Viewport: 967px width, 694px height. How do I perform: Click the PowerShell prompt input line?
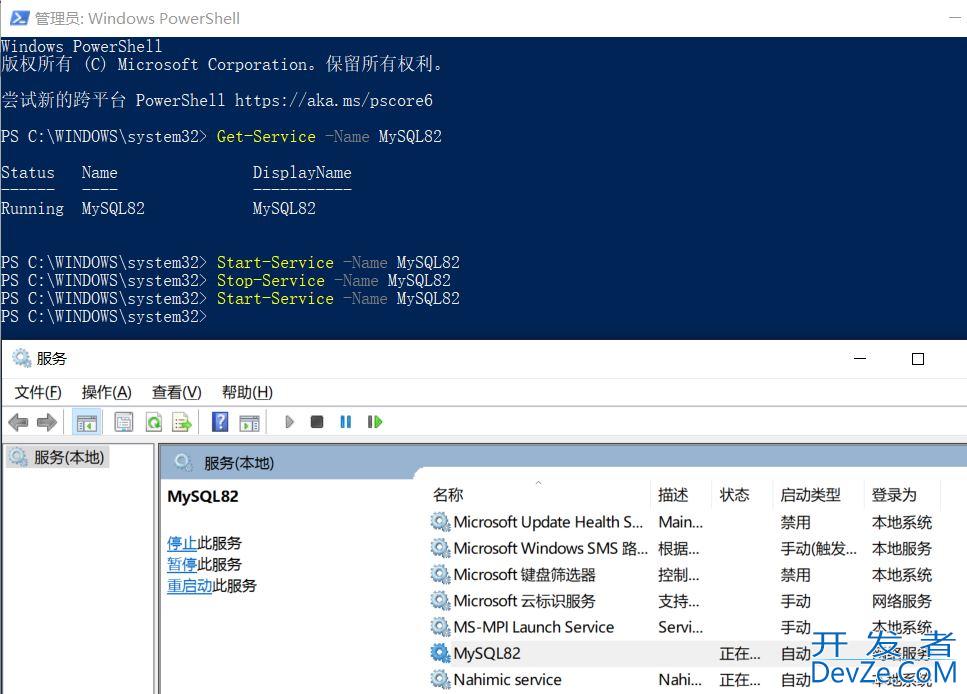pyautogui.click(x=104, y=316)
